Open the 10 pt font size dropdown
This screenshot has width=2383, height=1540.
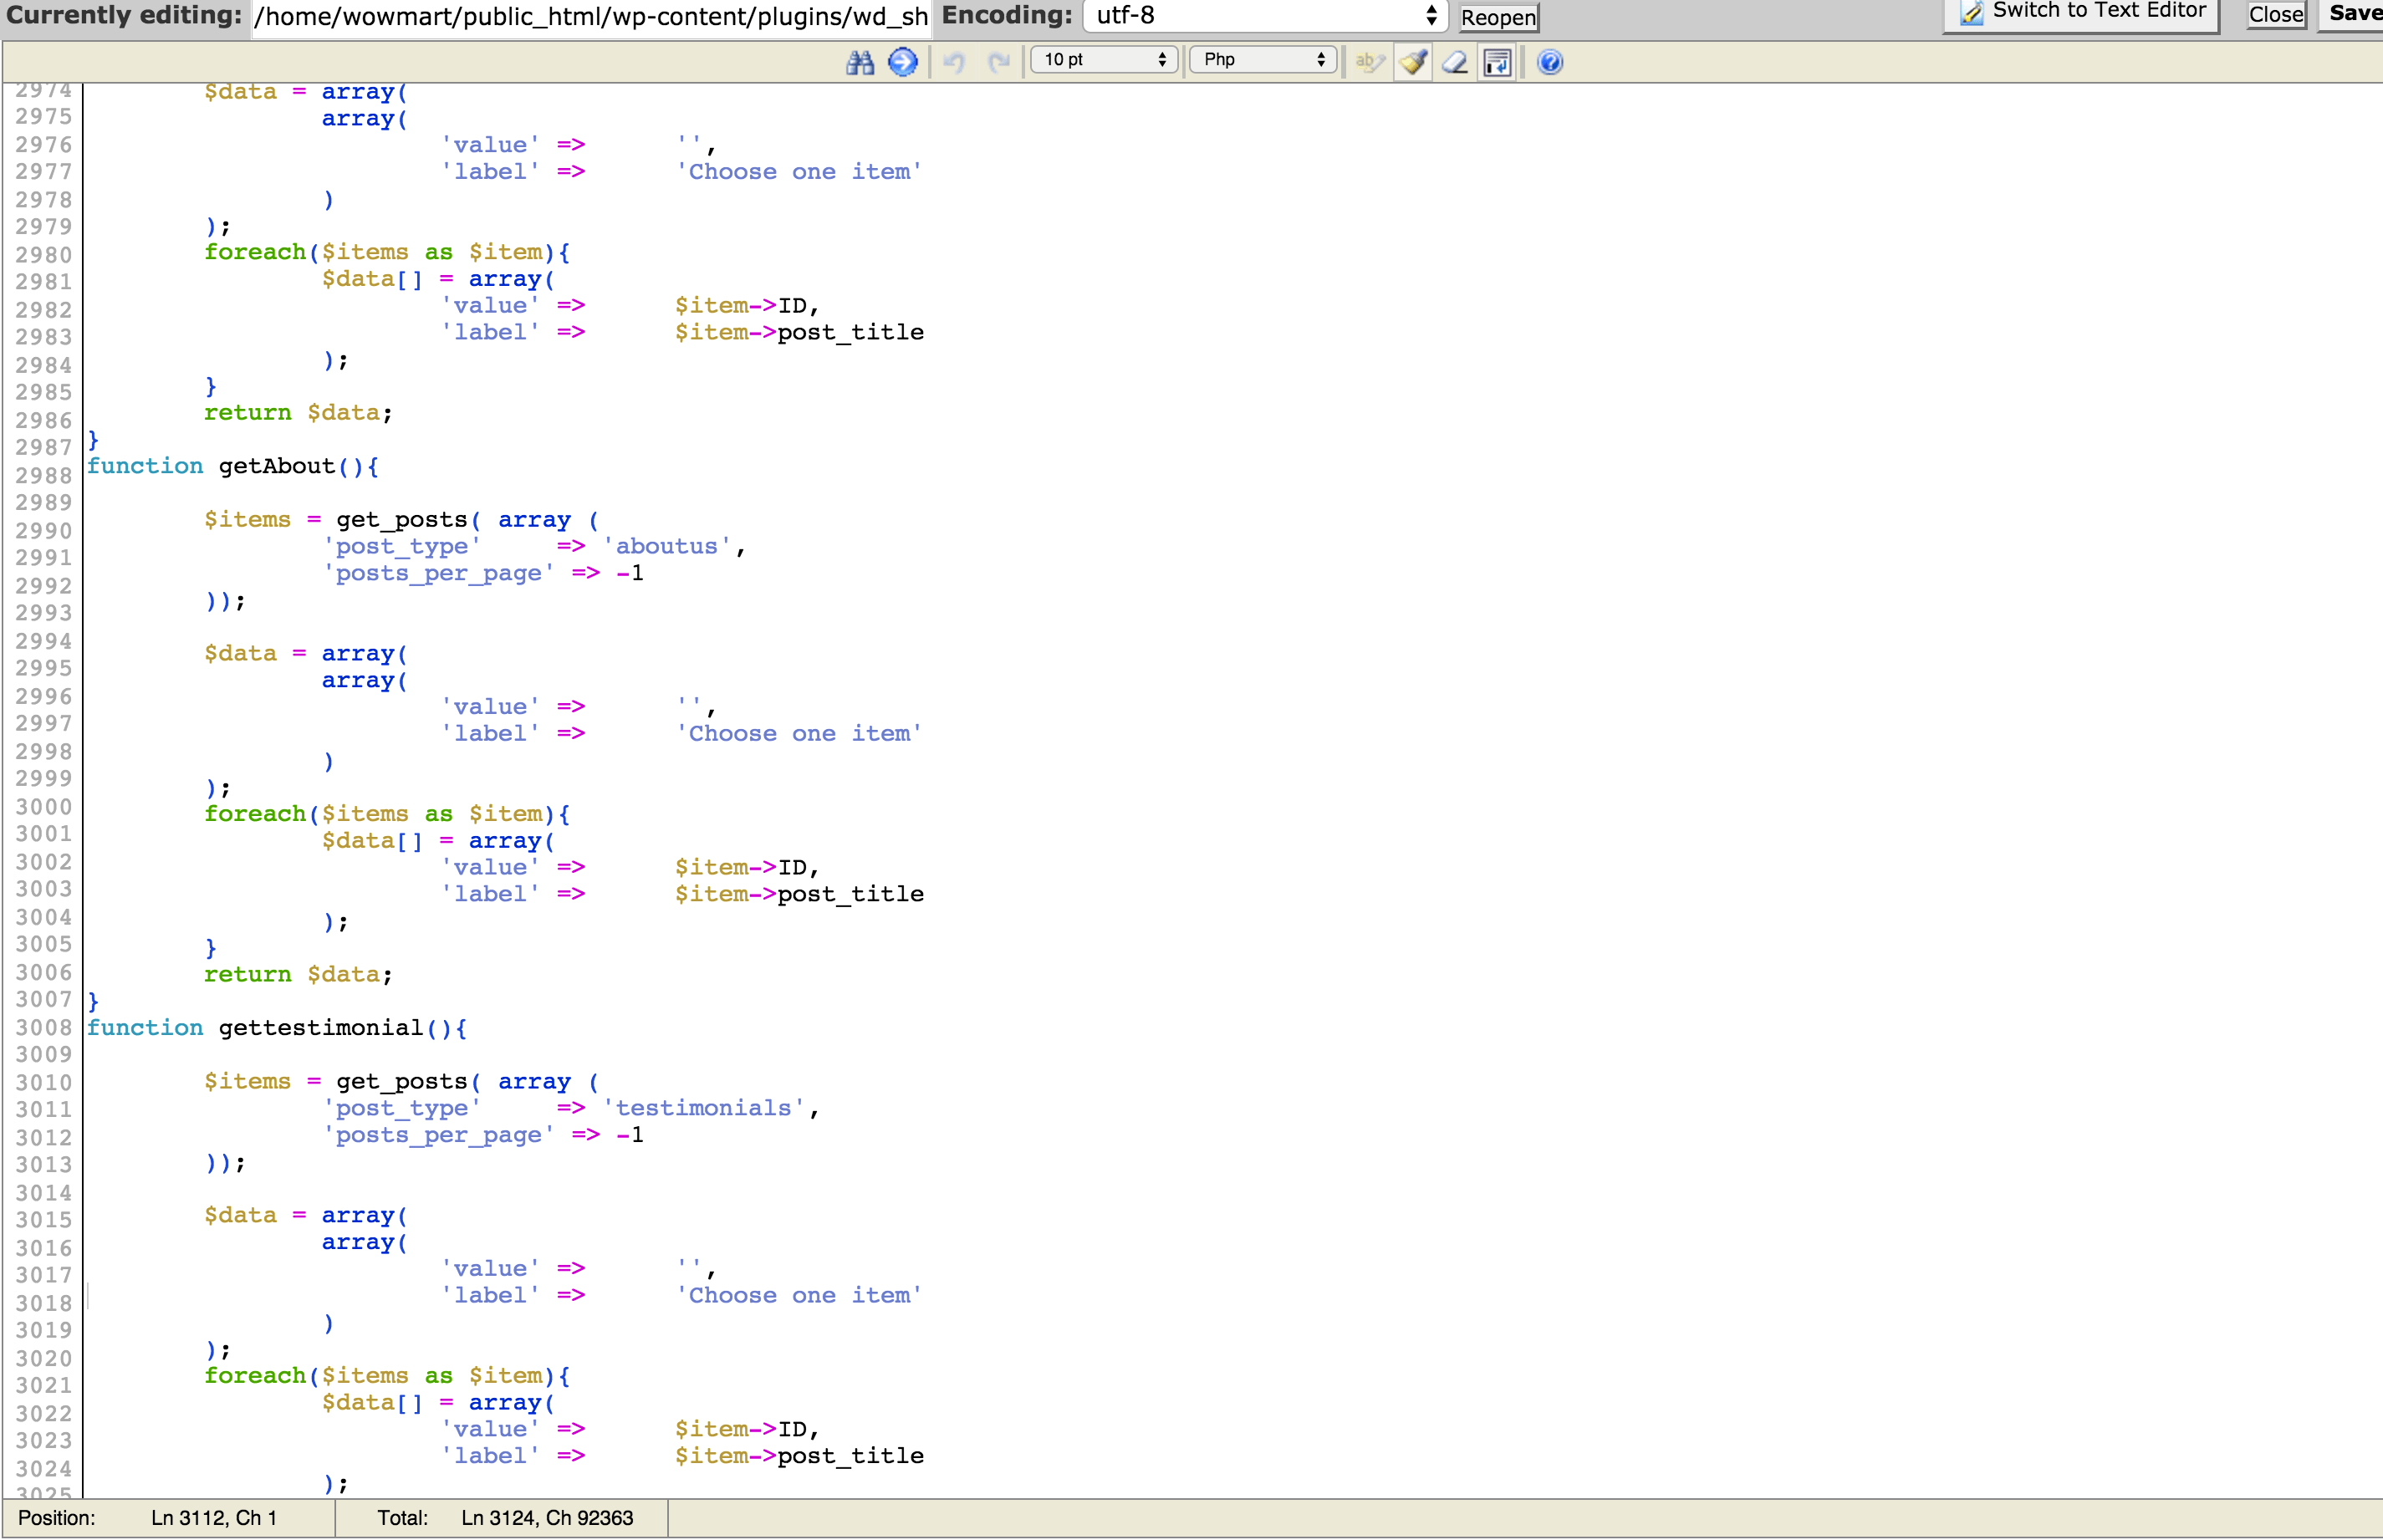(x=1104, y=60)
